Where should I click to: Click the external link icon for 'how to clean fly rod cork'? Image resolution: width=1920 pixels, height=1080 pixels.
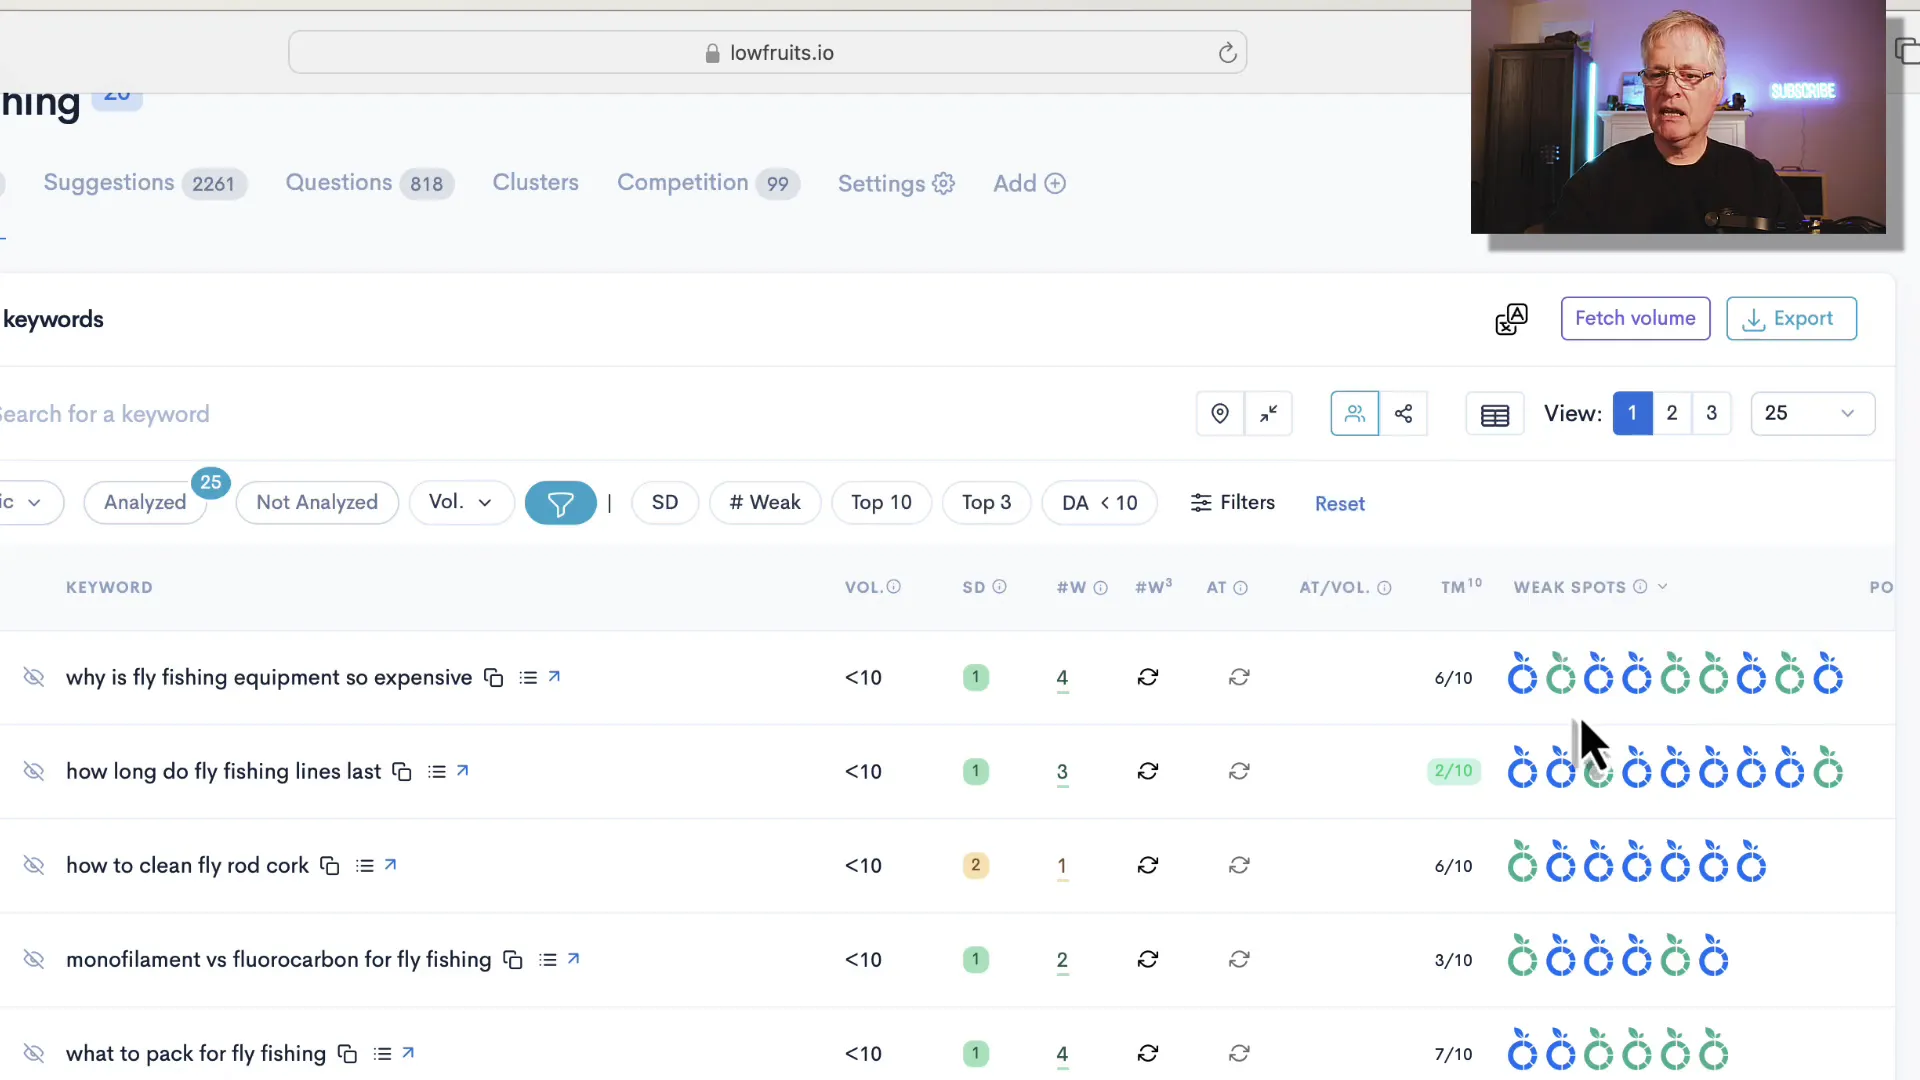392,864
